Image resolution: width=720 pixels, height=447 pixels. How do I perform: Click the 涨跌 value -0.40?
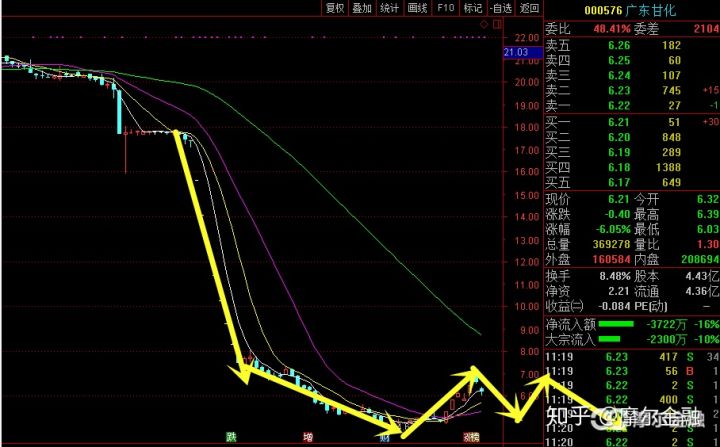(x=617, y=215)
